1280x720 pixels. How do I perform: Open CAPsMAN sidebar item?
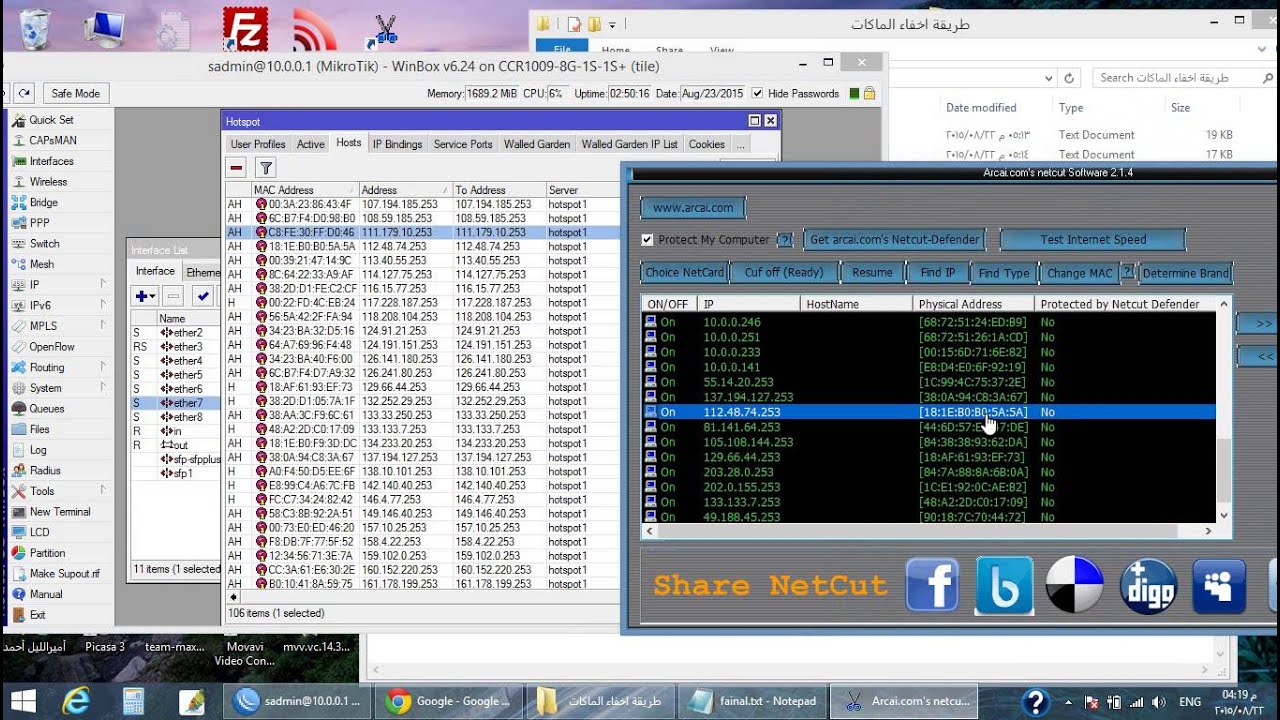pos(52,140)
